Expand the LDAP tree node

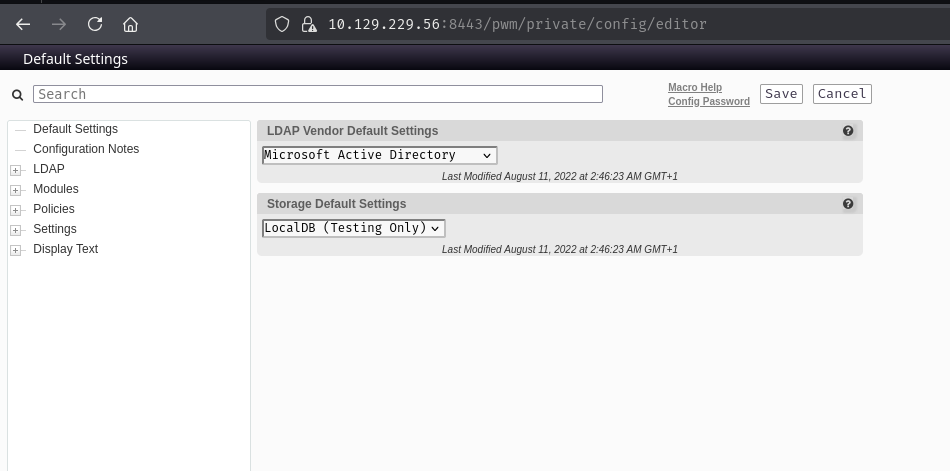[x=15, y=170]
